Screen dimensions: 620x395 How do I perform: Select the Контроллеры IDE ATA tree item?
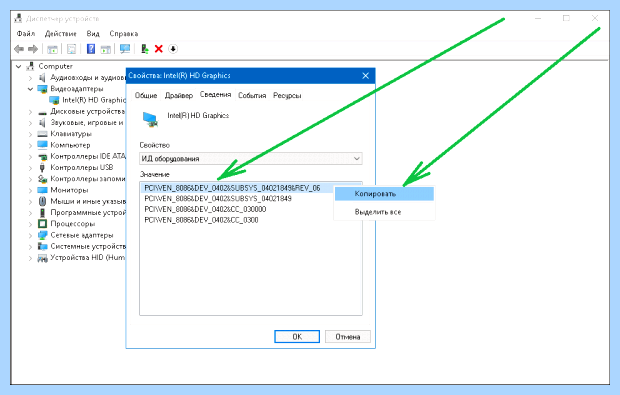tap(87, 157)
